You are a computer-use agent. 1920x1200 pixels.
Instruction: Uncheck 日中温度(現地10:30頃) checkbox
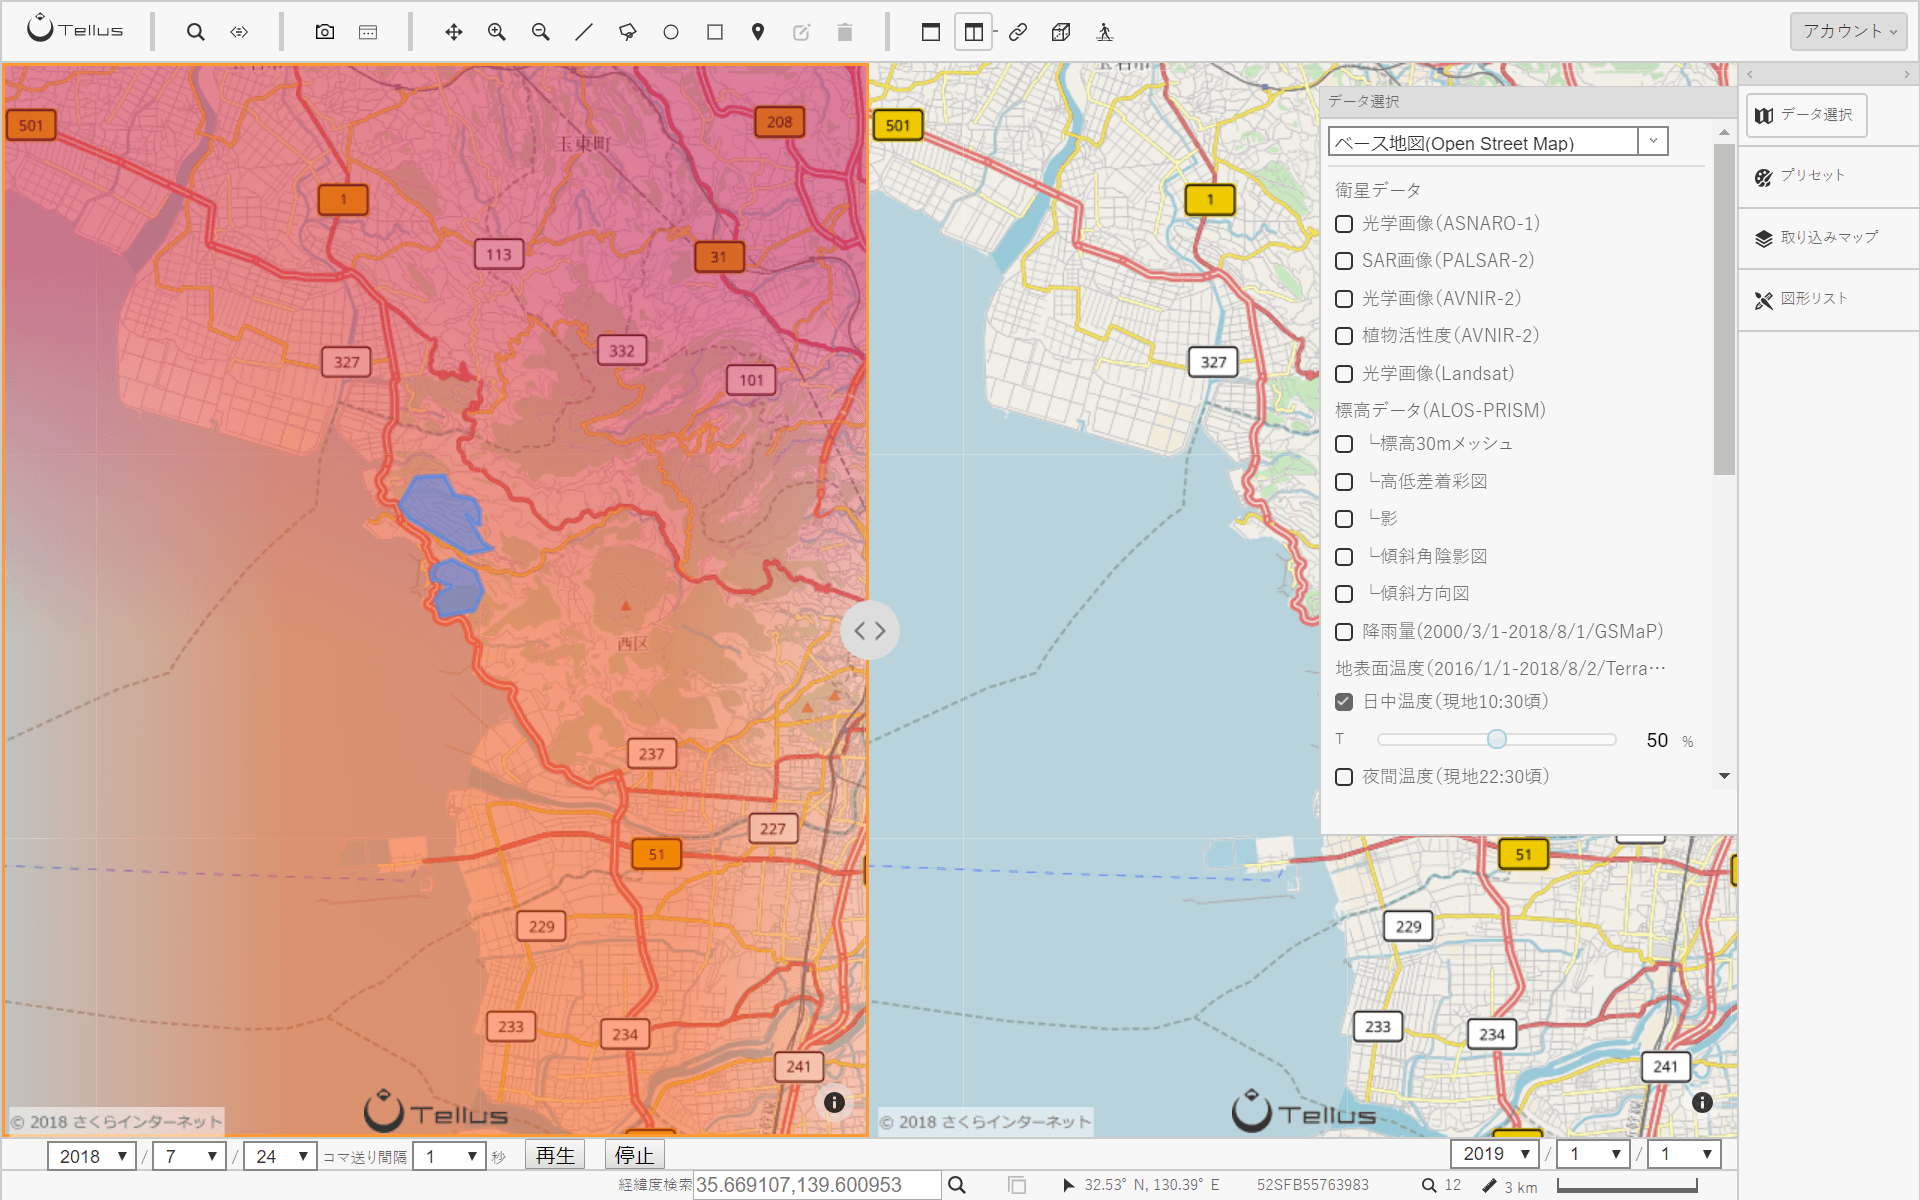[1344, 702]
